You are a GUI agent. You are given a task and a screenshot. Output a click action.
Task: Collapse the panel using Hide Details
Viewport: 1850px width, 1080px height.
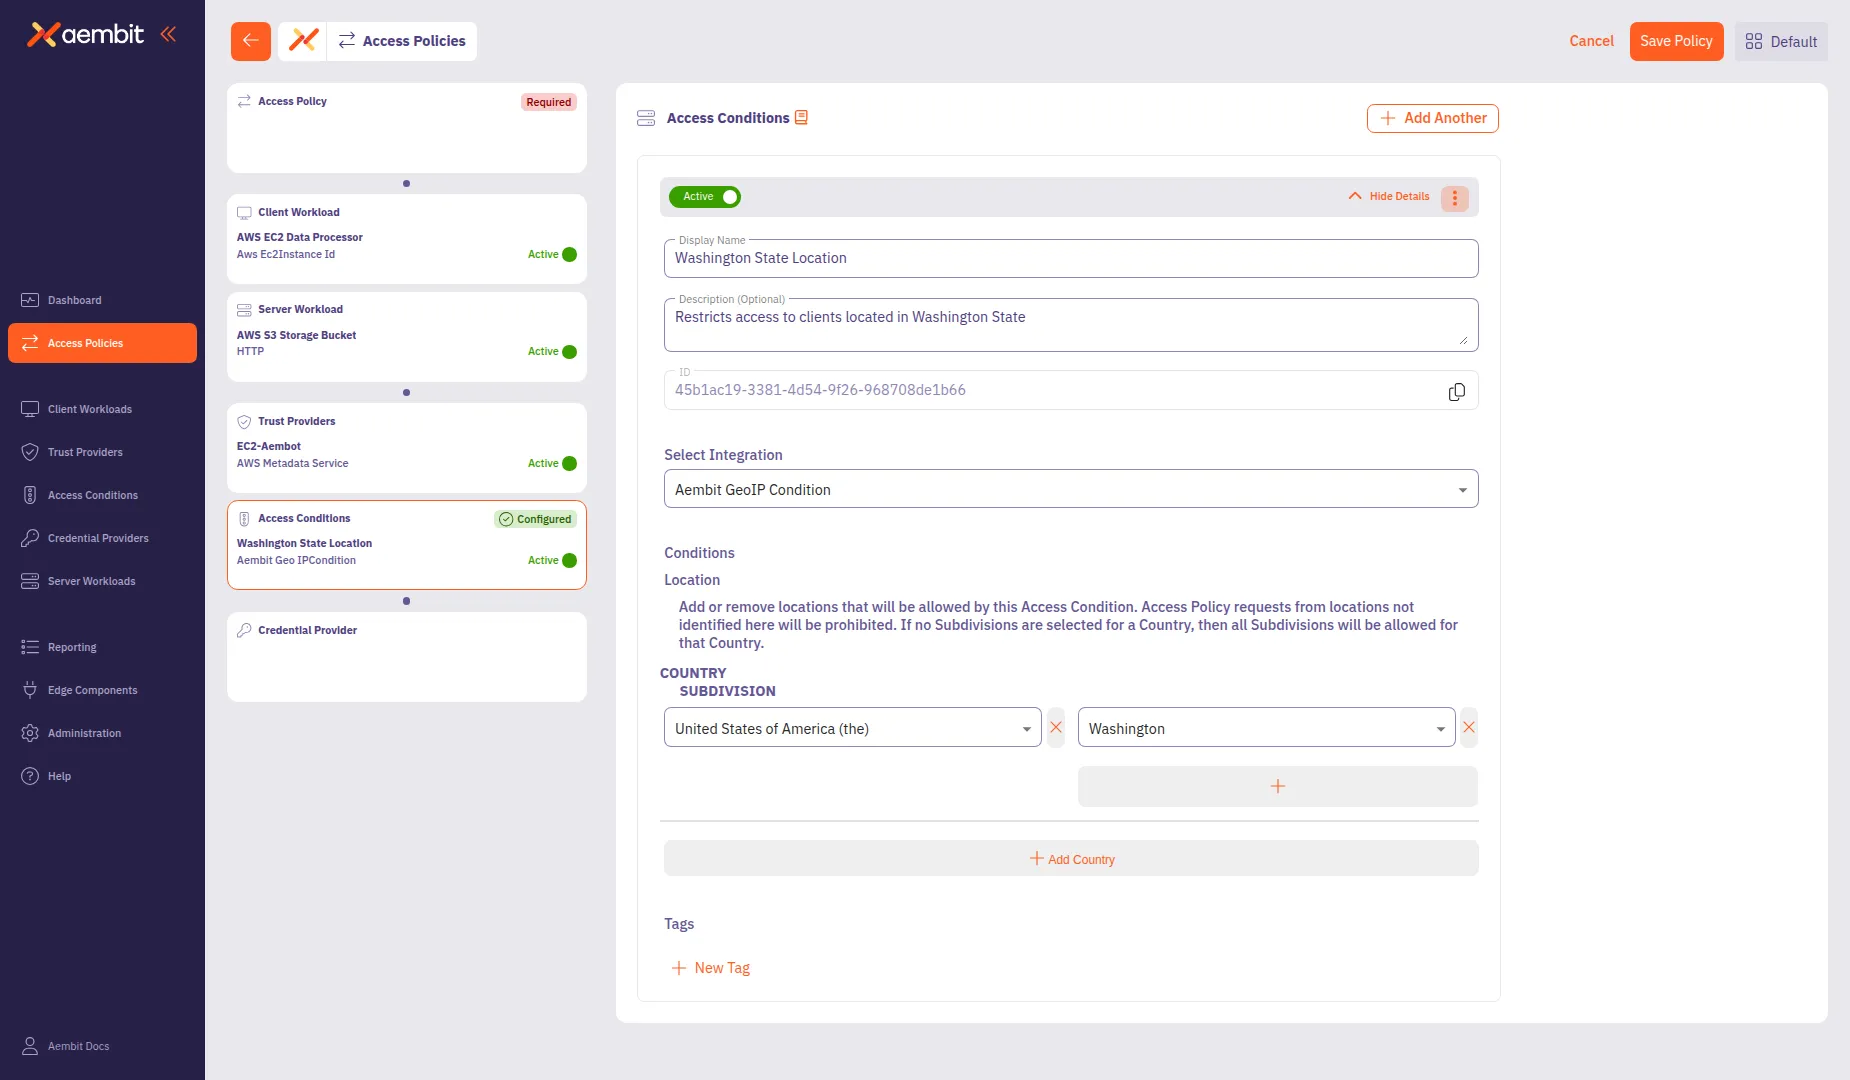[1389, 197]
